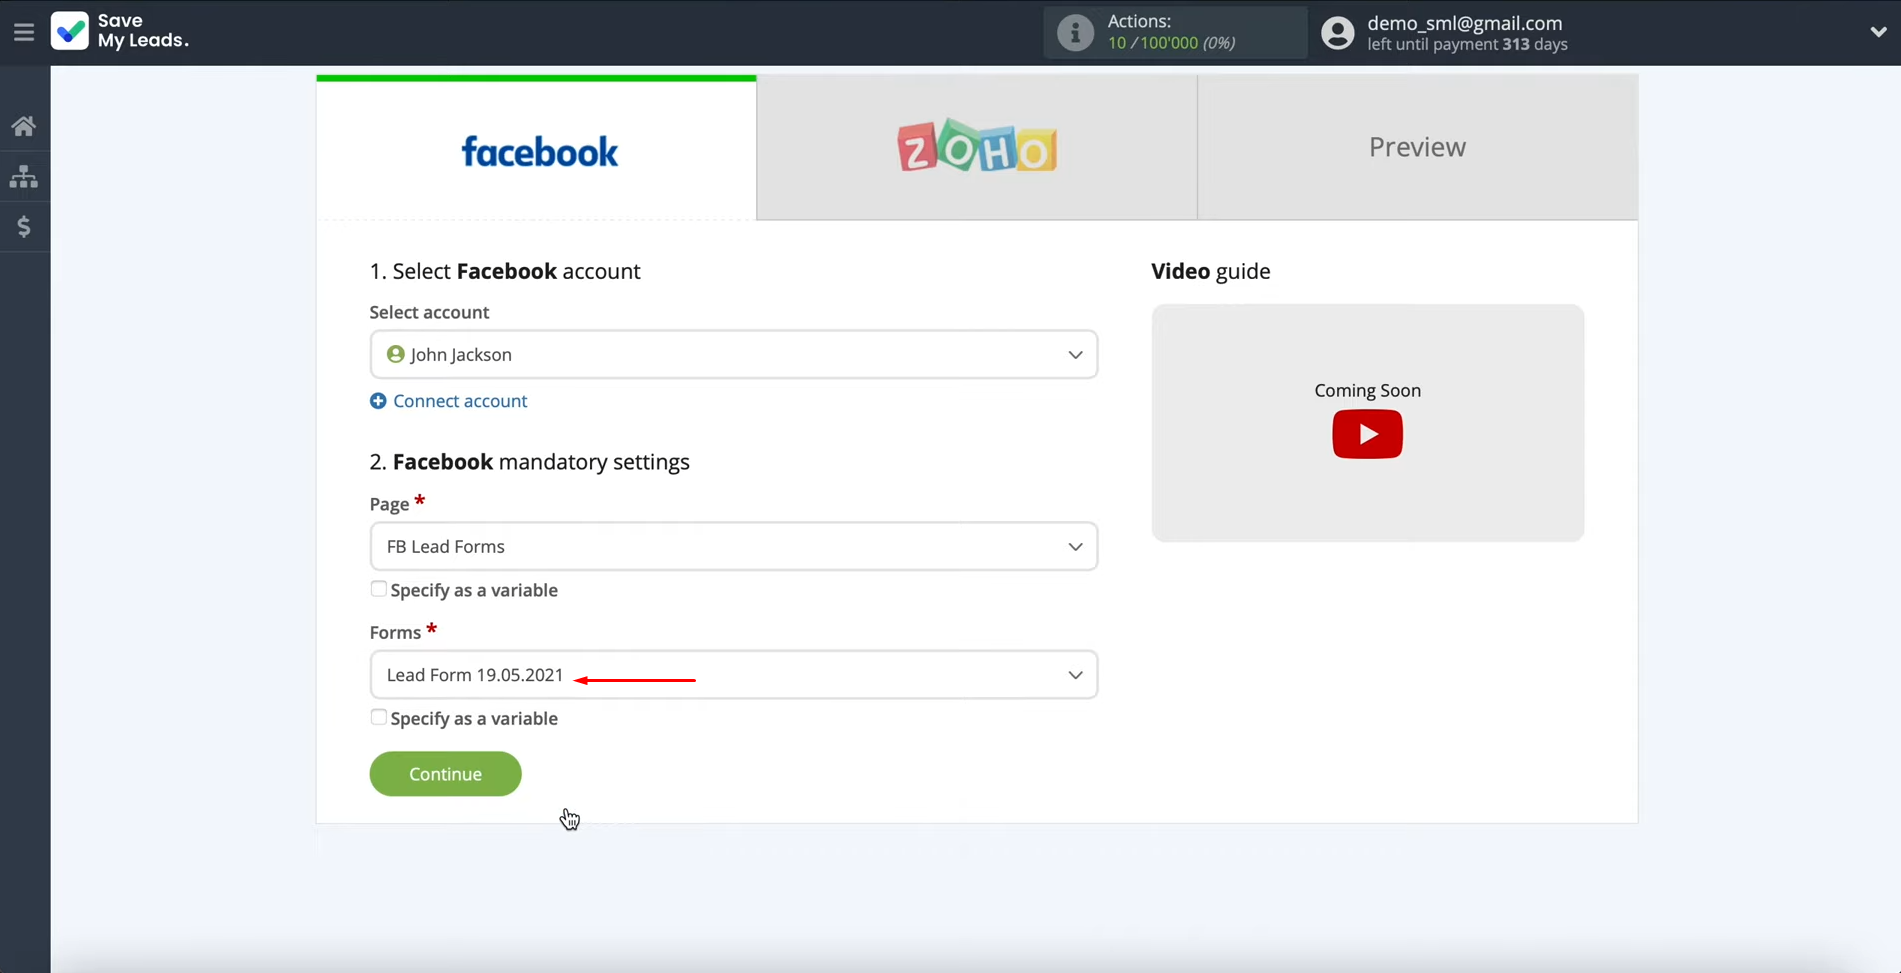Switch to the Facebook tab
Viewport: 1901px width, 973px height.
pos(537,148)
